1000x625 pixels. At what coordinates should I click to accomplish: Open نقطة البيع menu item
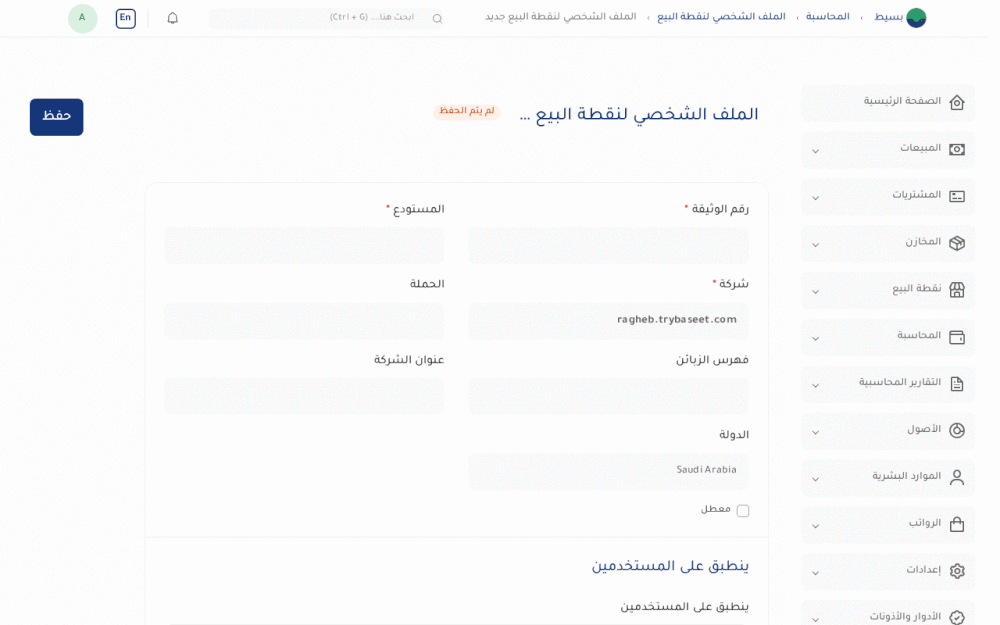pyautogui.click(x=888, y=290)
